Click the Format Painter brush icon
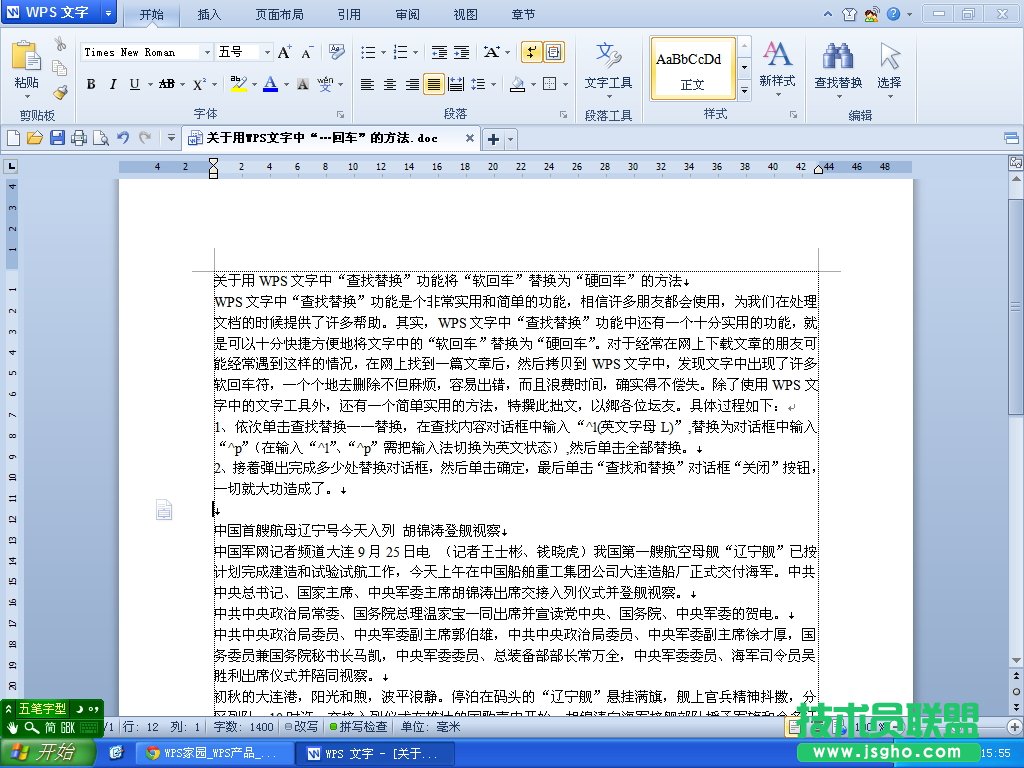 [60, 93]
